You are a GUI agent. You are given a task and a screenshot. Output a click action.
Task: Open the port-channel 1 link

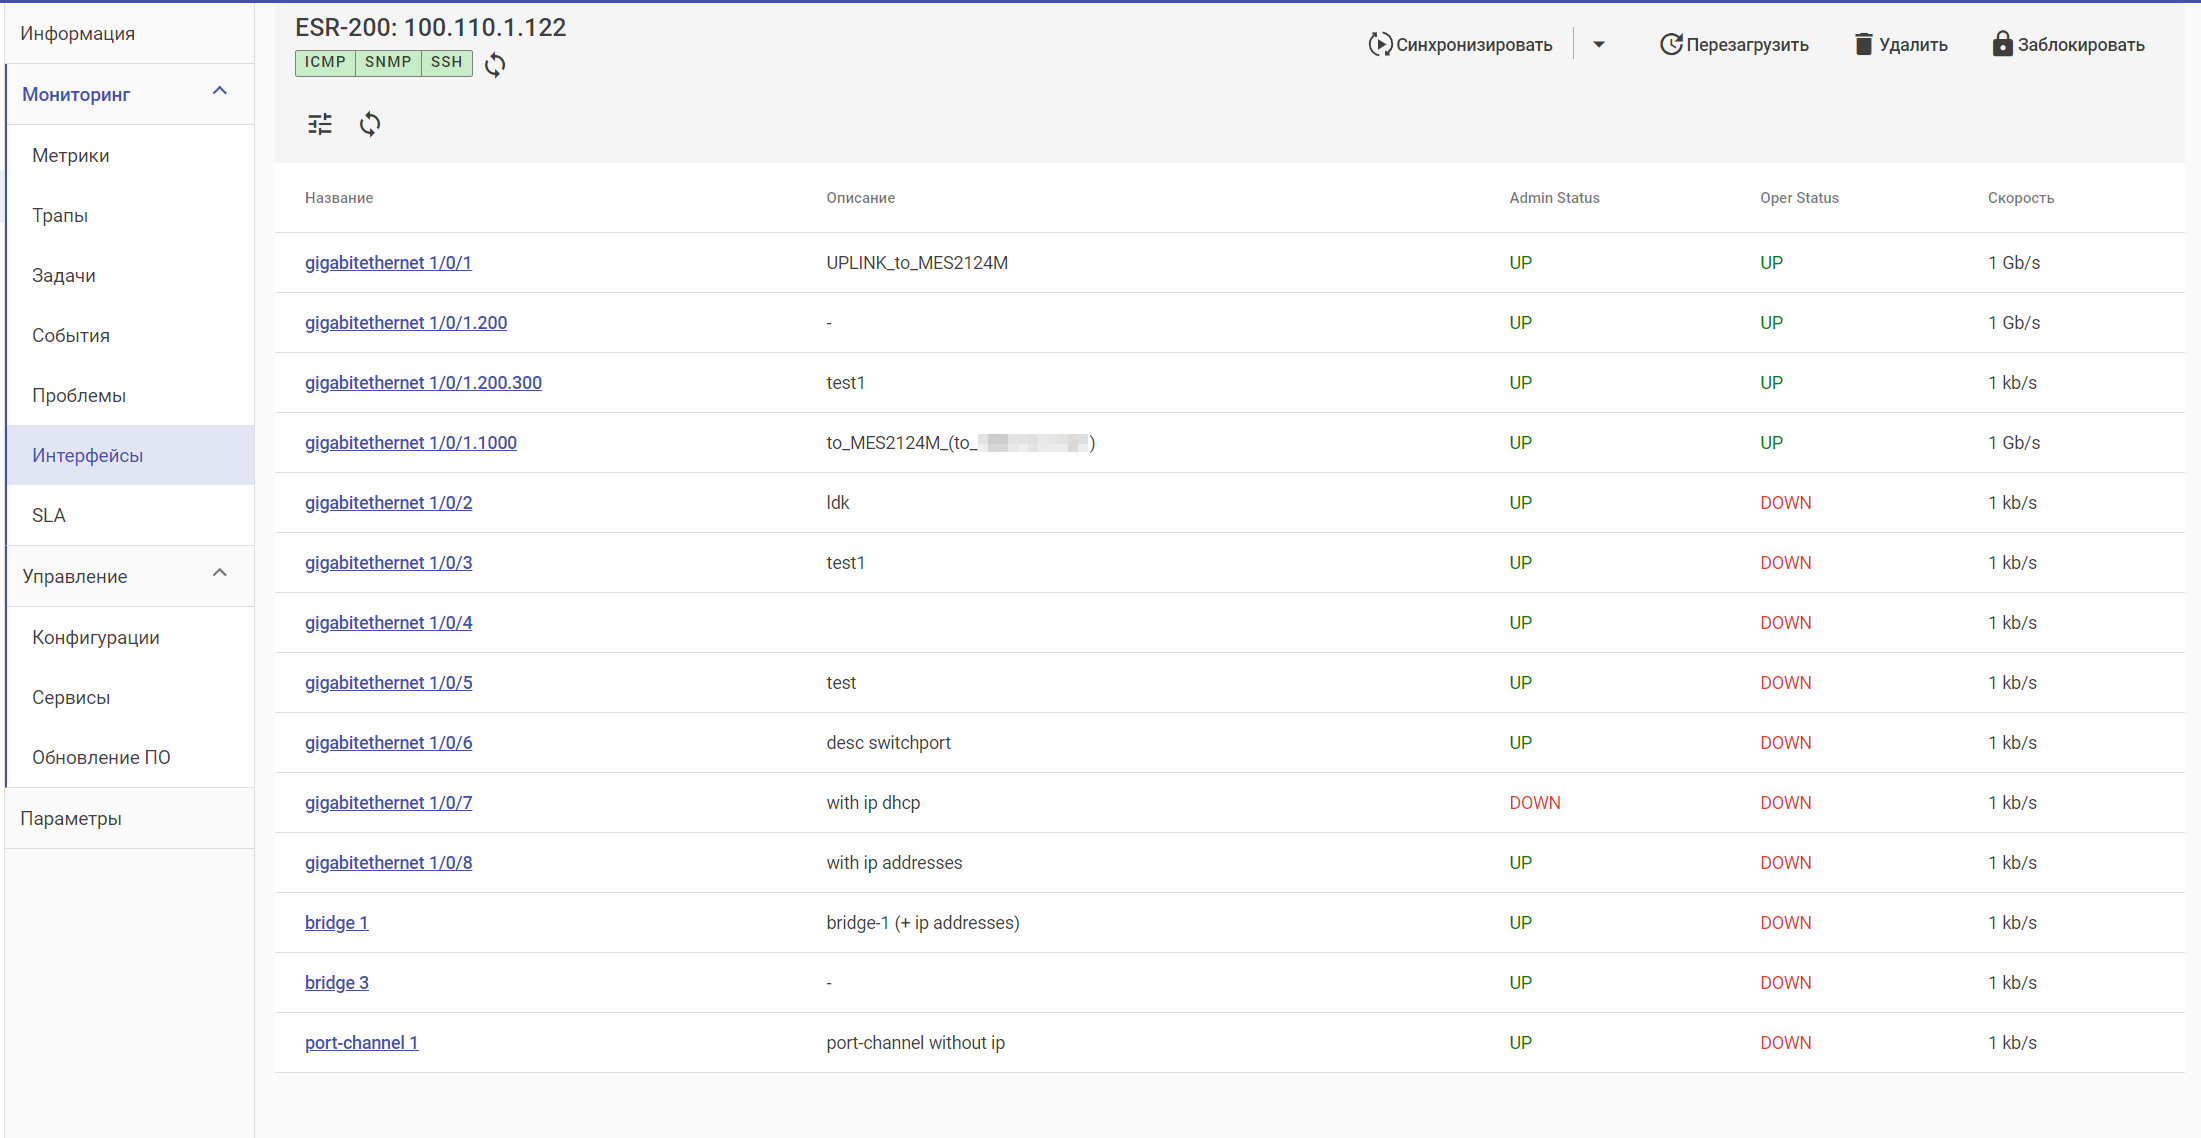(x=361, y=1043)
